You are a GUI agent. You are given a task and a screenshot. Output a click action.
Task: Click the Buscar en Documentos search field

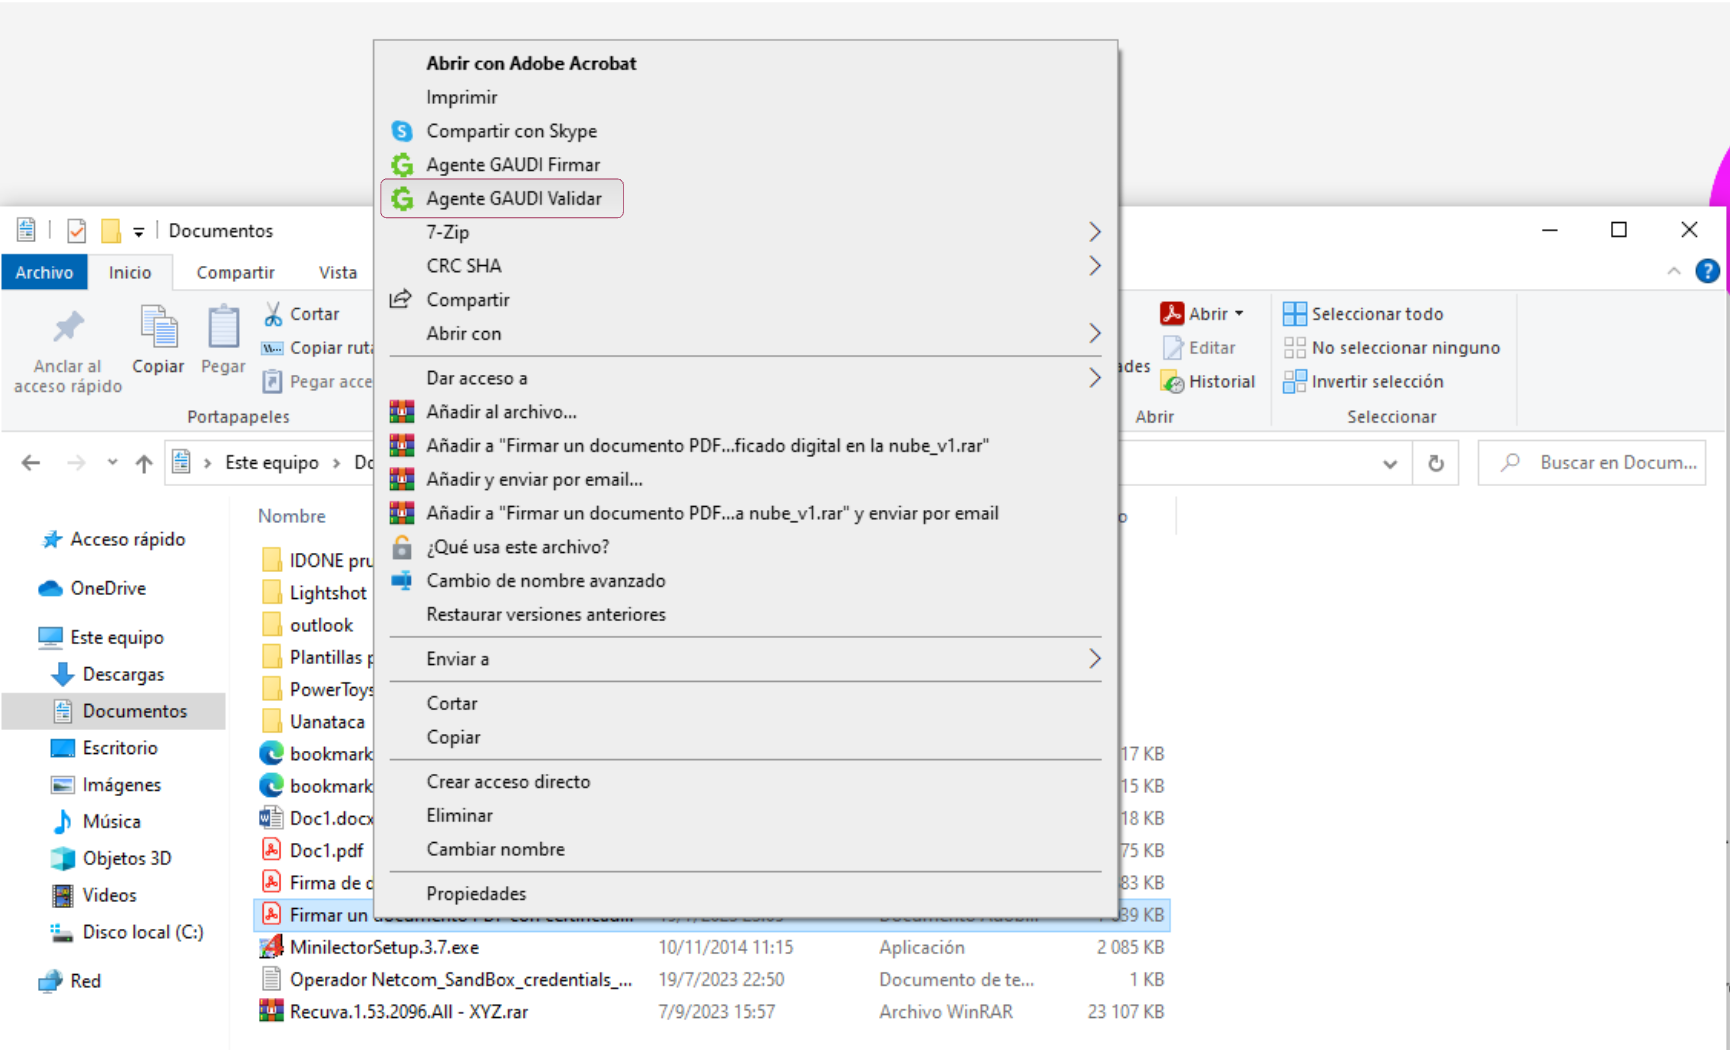1616,463
